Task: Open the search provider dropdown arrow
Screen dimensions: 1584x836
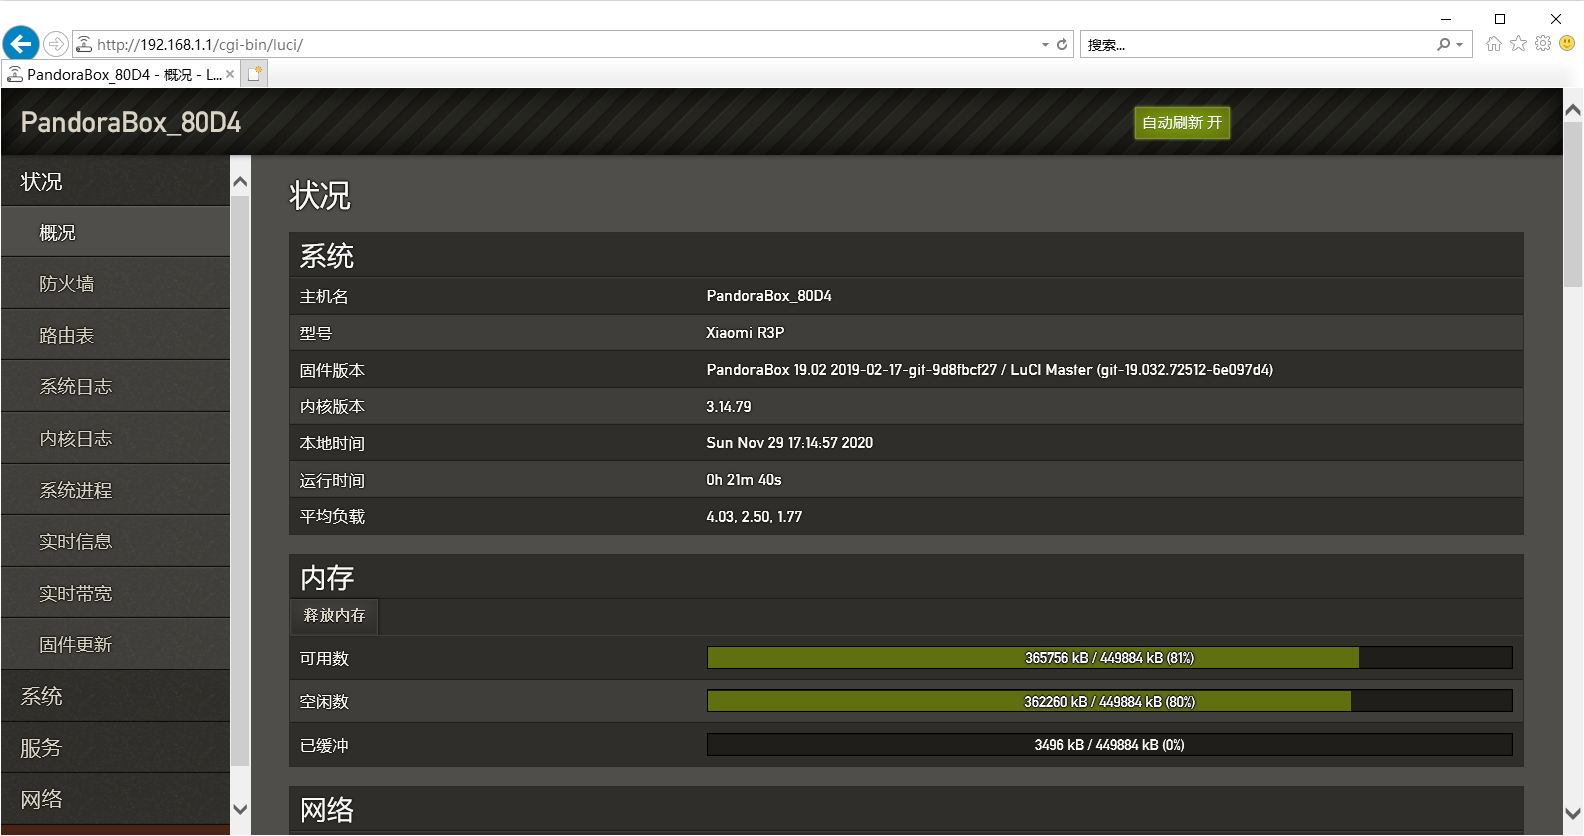Action: pos(1460,44)
